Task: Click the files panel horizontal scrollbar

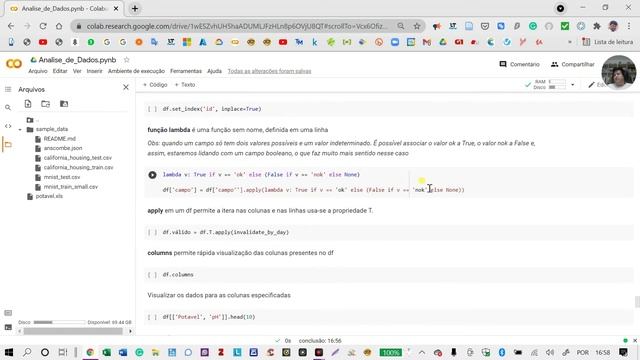Action: pos(73,331)
